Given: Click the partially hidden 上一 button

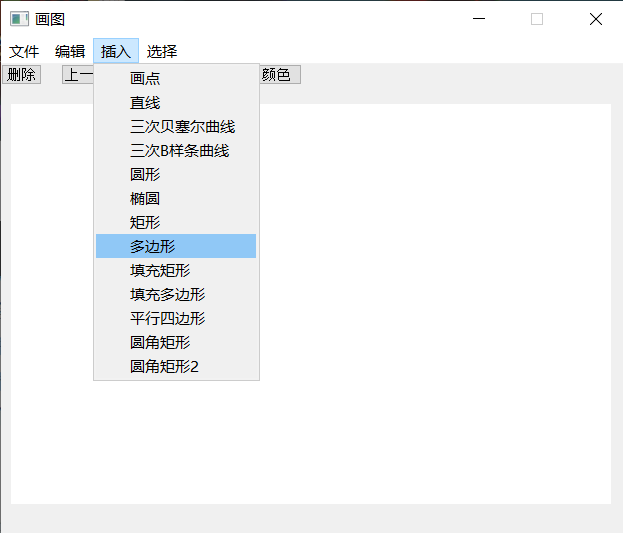Looking at the screenshot, I should pyautogui.click(x=78, y=75).
